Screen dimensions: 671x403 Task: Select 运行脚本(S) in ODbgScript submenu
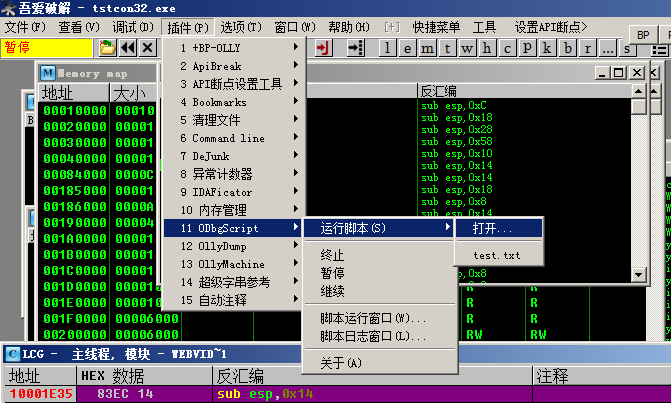tap(379, 228)
